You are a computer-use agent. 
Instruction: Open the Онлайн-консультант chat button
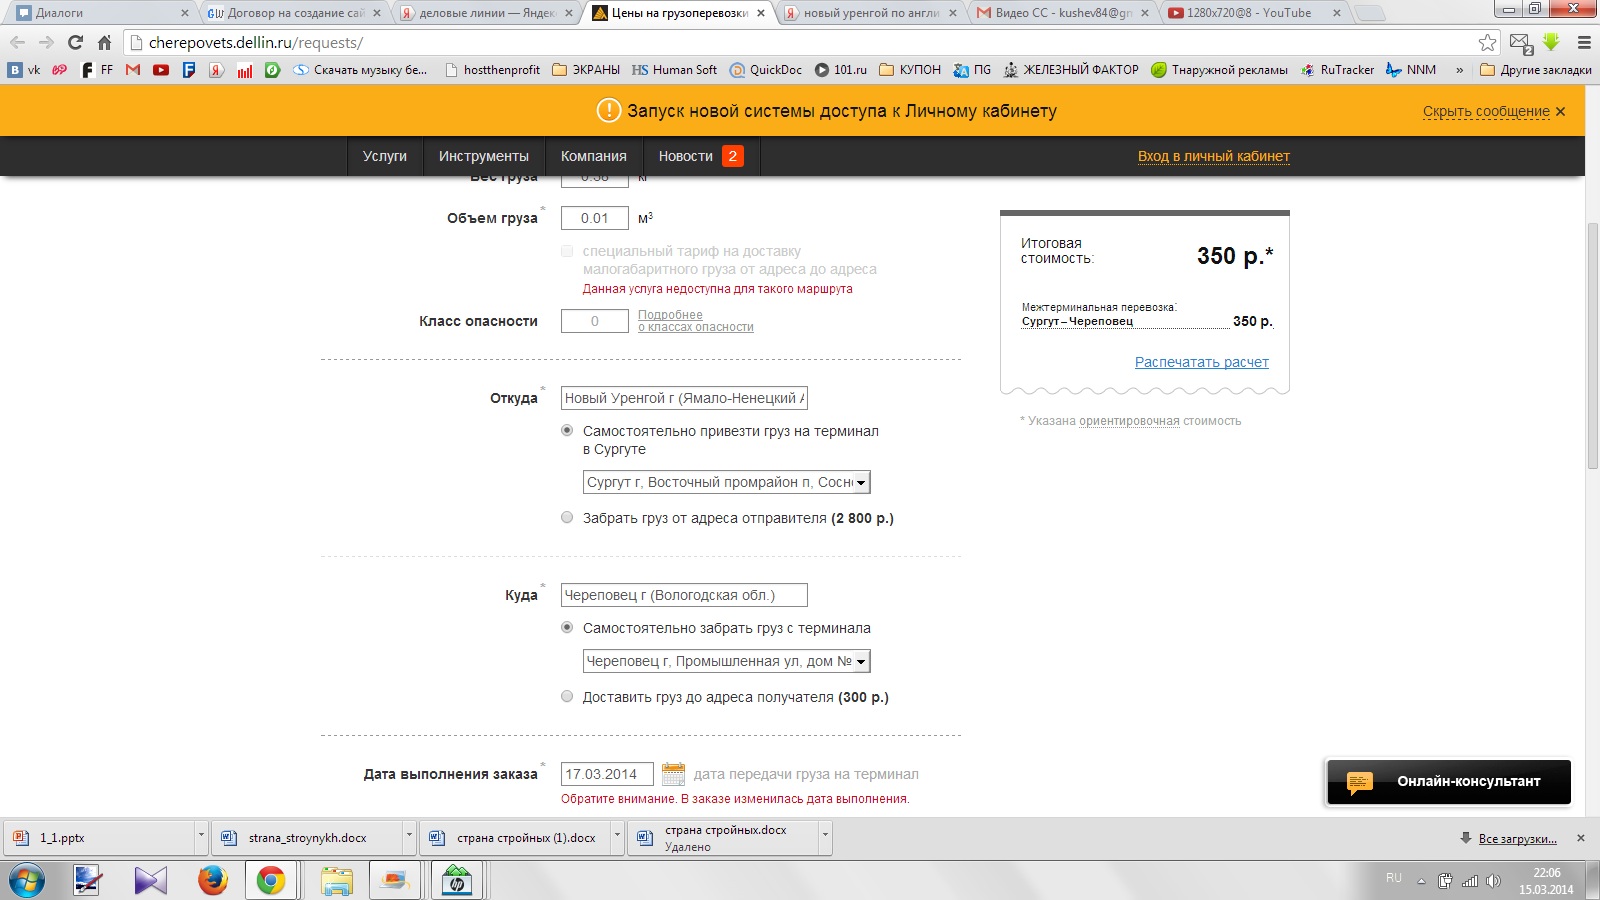[1449, 782]
